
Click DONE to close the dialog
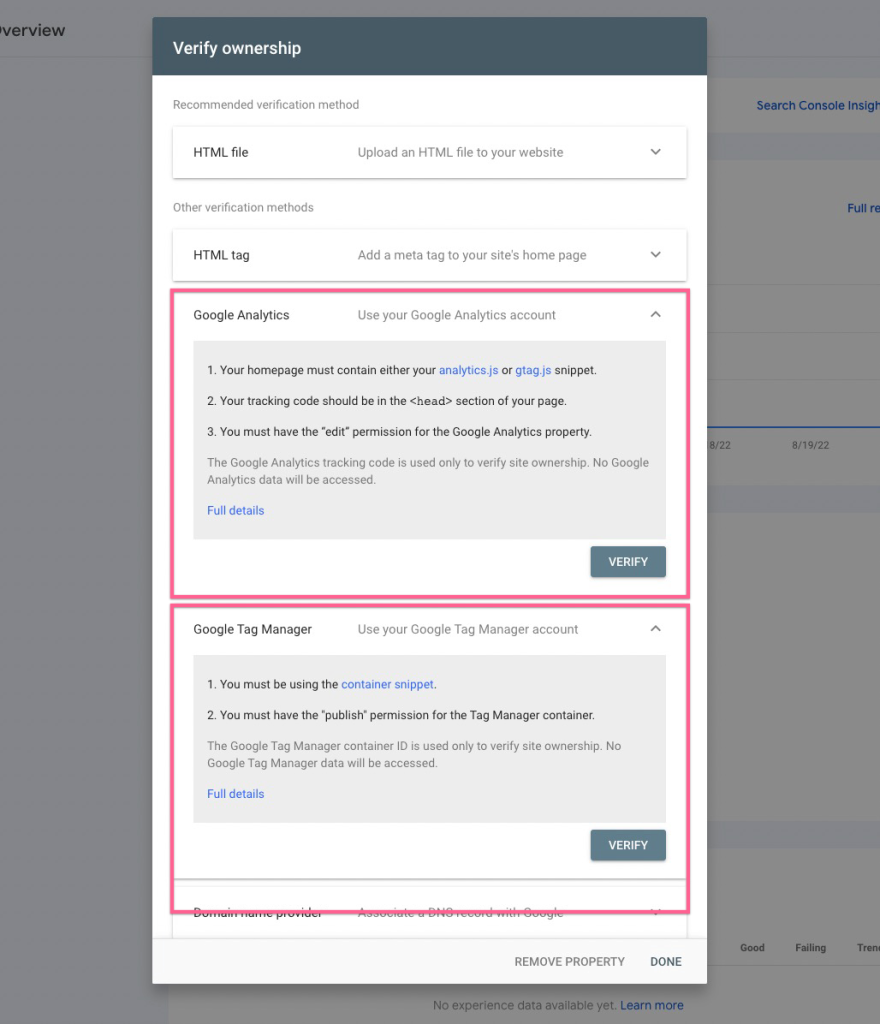(666, 961)
